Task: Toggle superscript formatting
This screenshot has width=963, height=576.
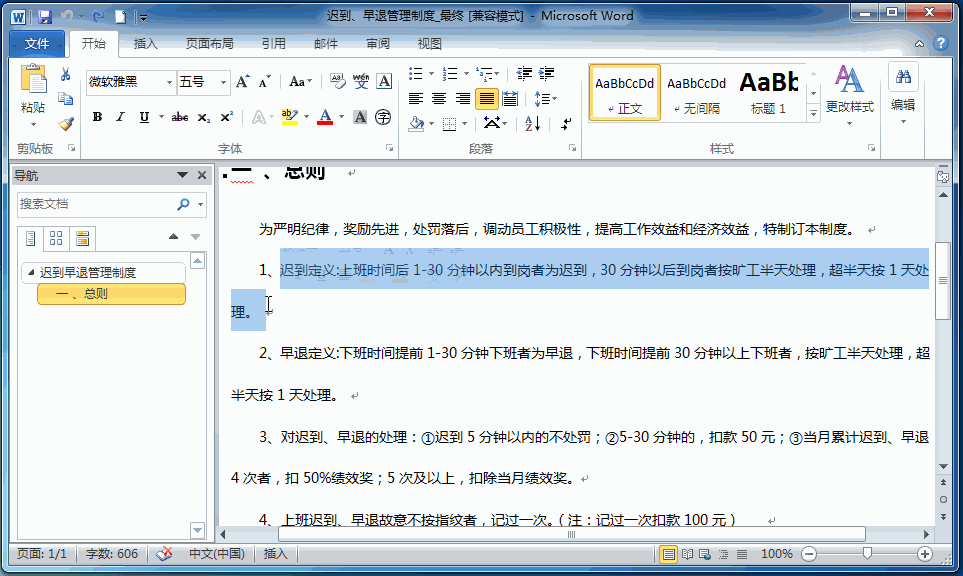Action: coord(226,117)
